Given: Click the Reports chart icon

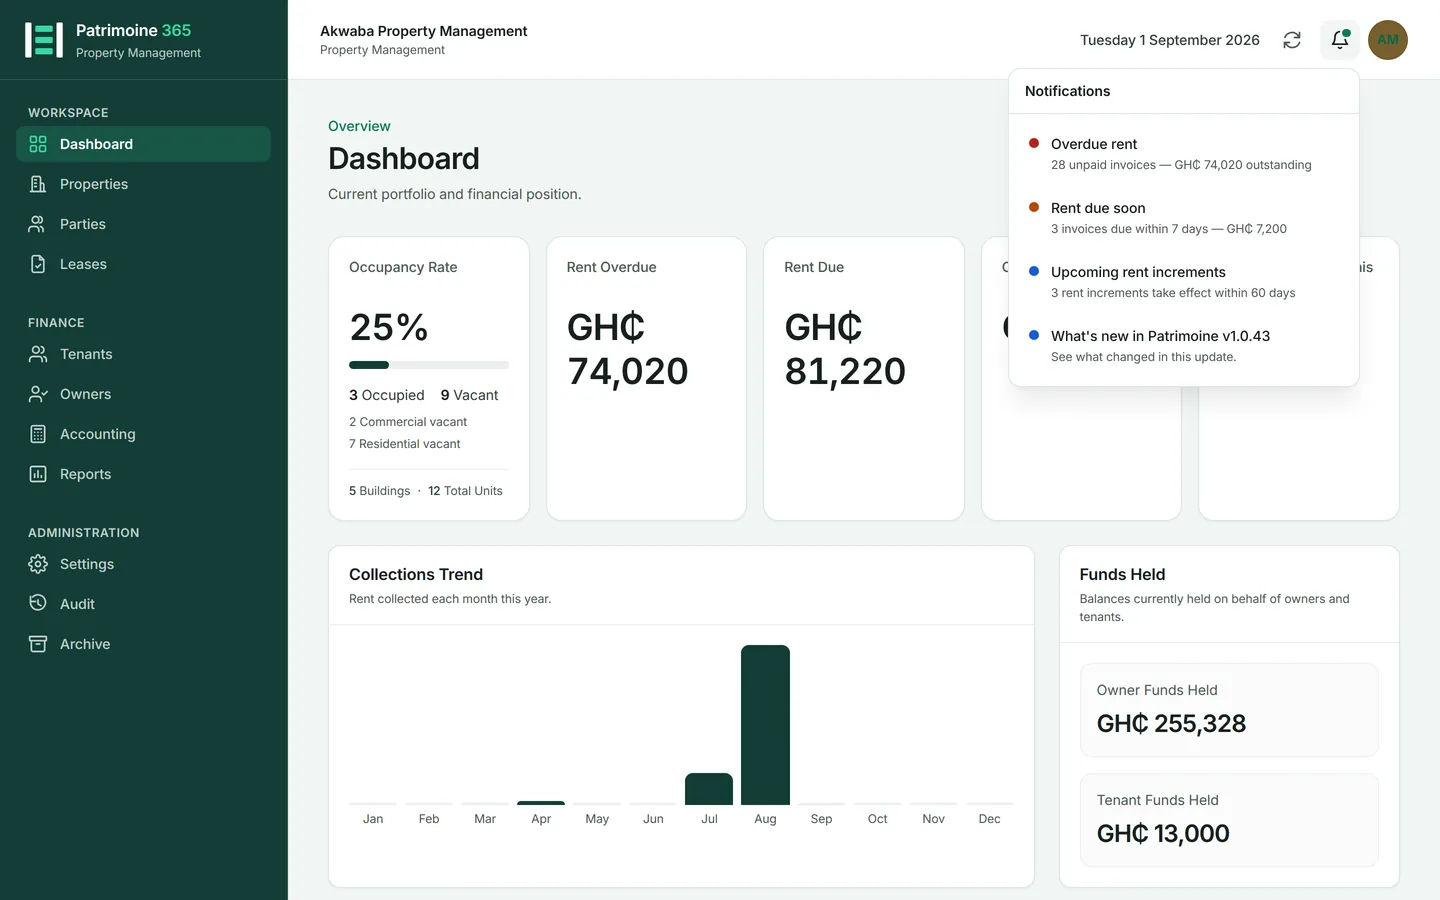Looking at the screenshot, I should coord(38,474).
